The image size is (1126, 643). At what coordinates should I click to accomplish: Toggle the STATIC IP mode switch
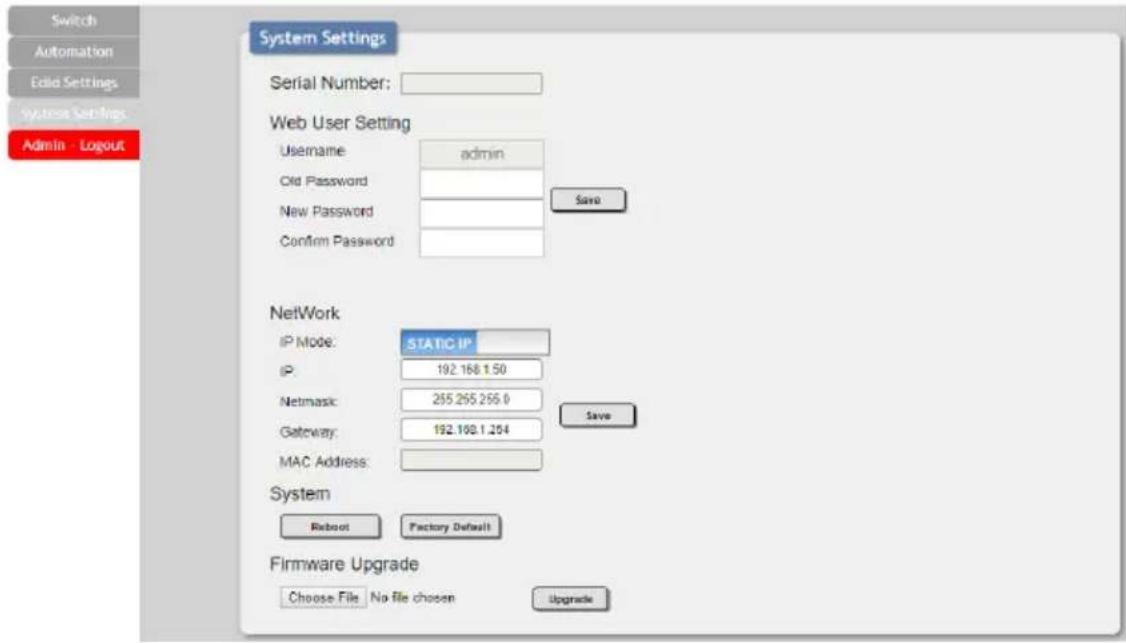(475, 343)
